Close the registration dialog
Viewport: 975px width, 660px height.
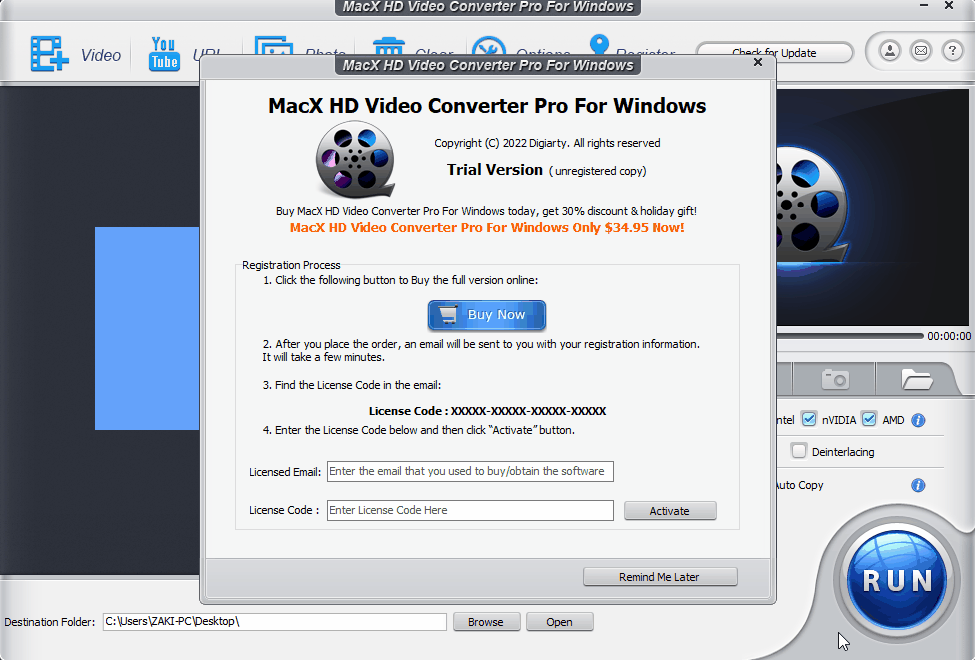click(757, 62)
